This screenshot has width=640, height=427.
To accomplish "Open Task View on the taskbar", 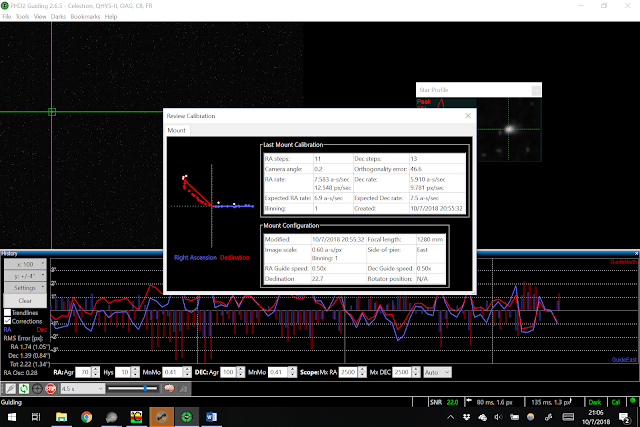I will coord(36,417).
